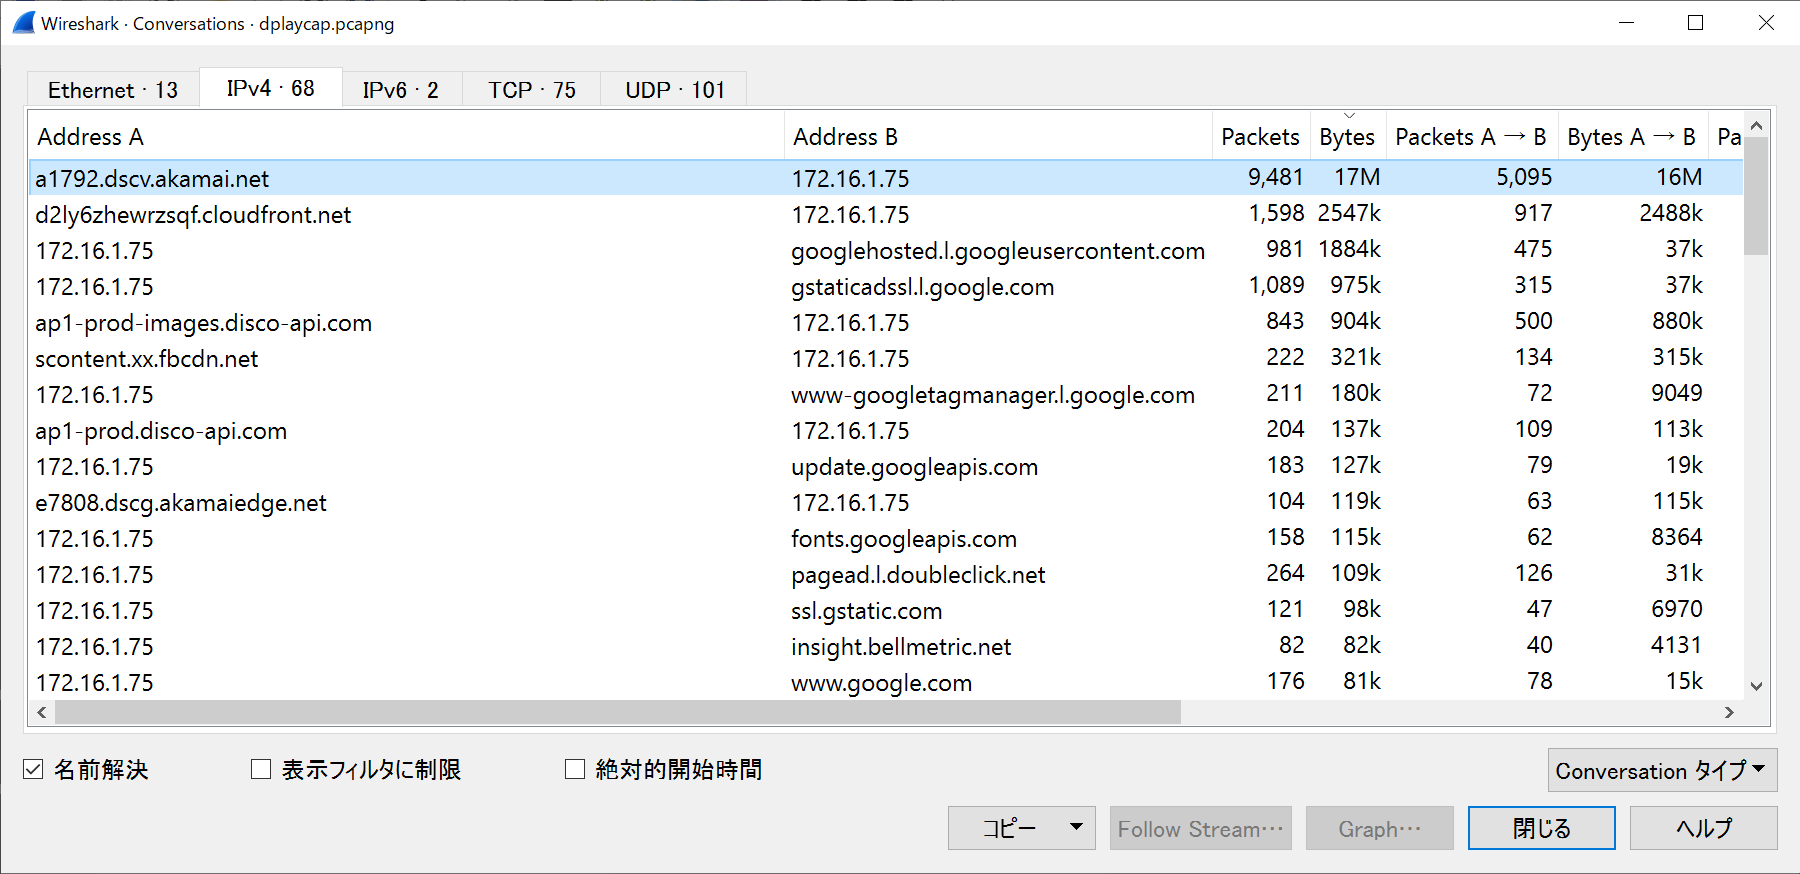Sort by the Address B column header
1800x874 pixels.
[998, 137]
